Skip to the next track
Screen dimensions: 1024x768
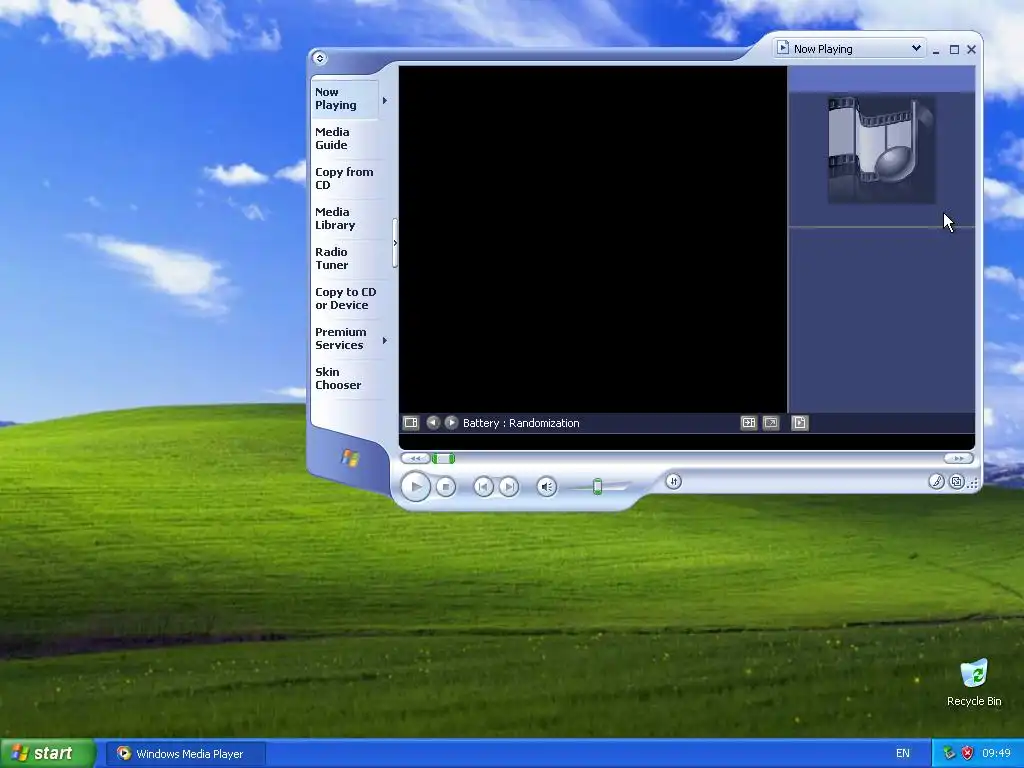point(509,487)
